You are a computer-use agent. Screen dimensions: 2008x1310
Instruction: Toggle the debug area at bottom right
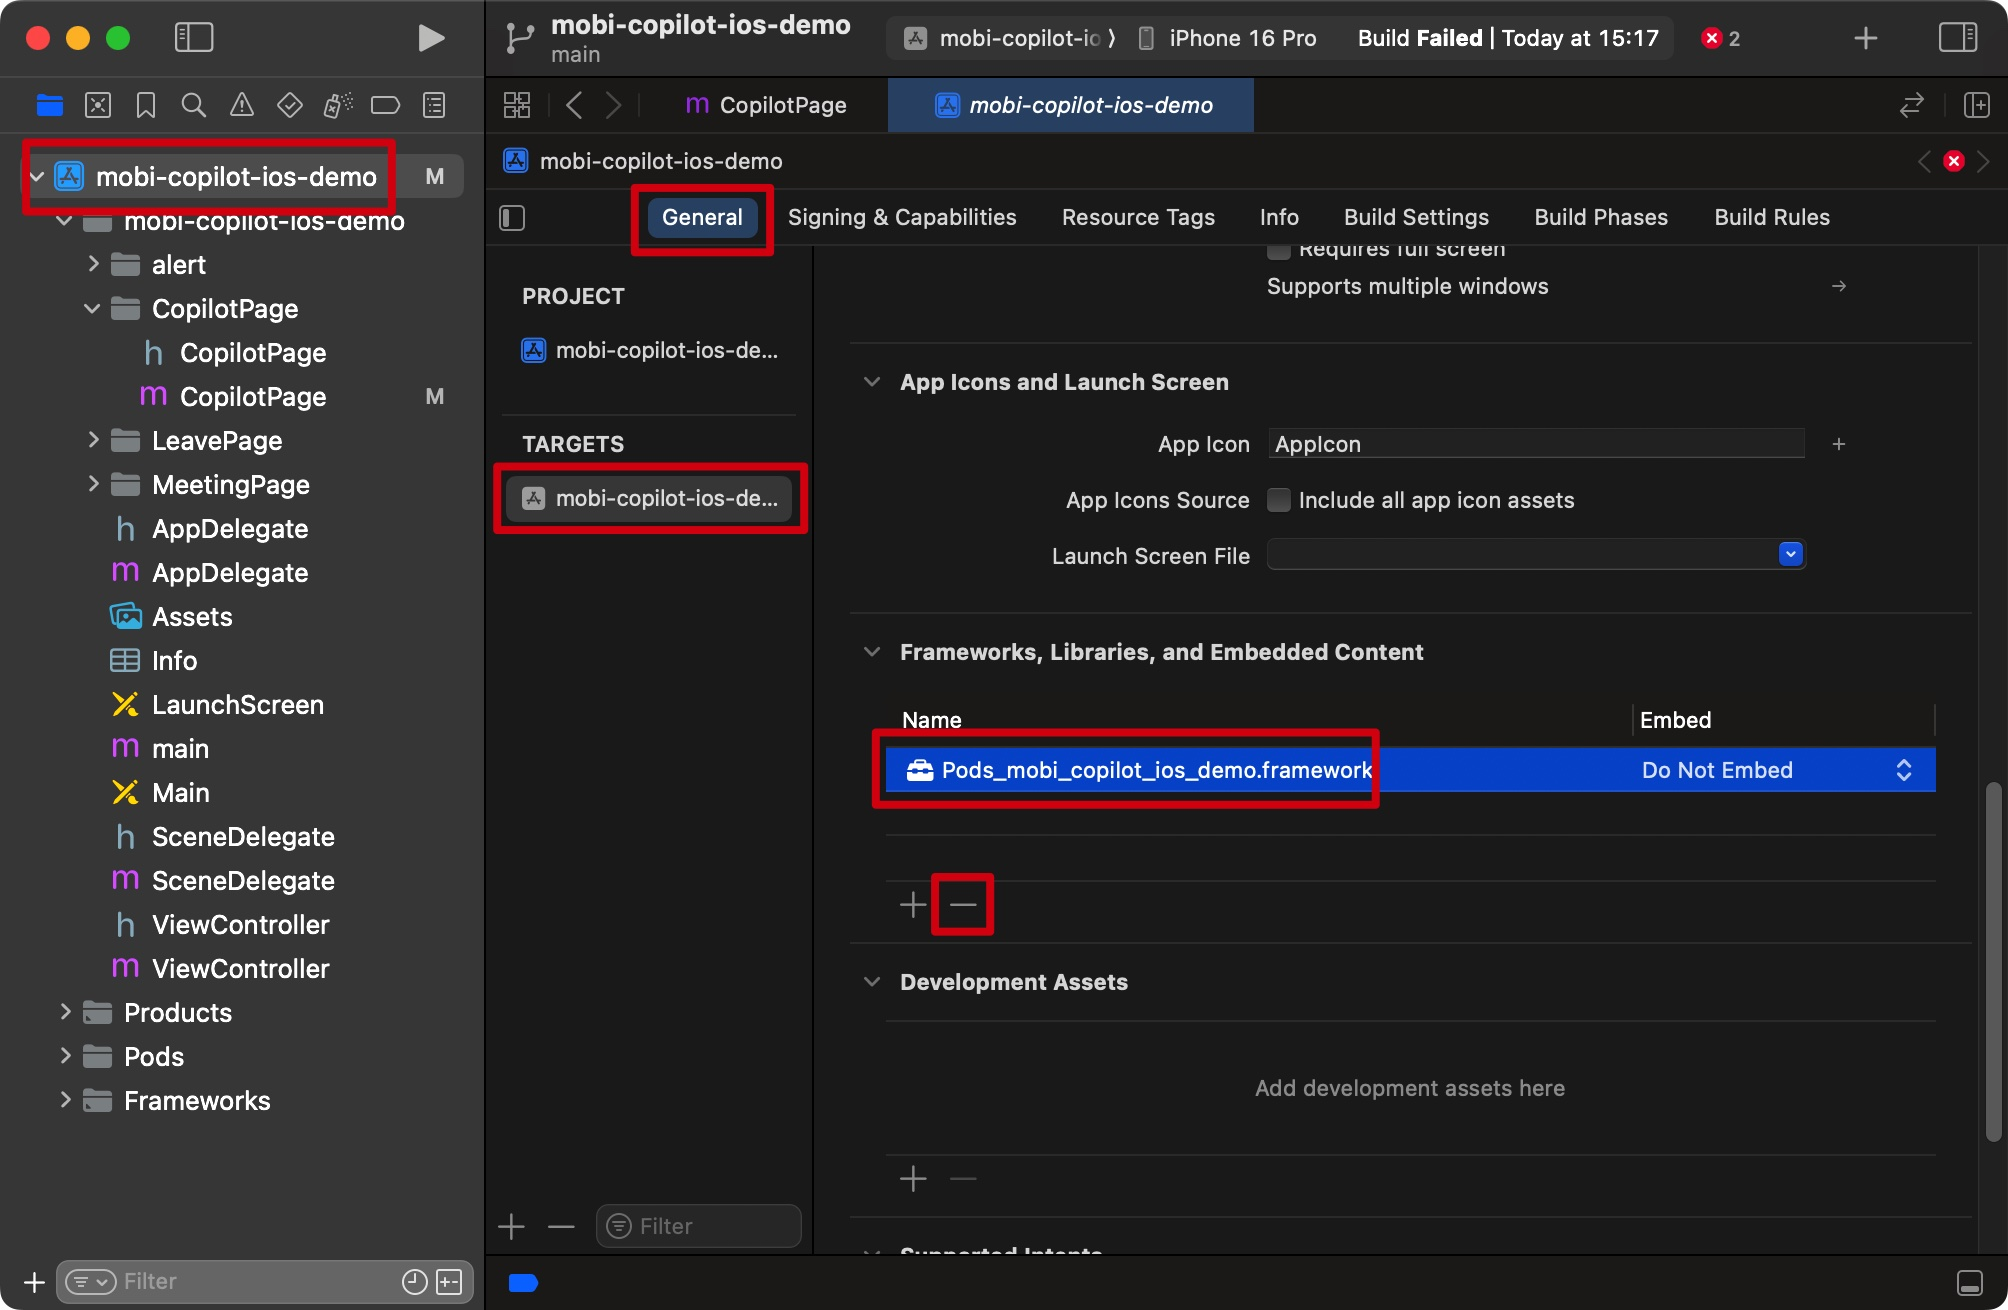1970,1283
